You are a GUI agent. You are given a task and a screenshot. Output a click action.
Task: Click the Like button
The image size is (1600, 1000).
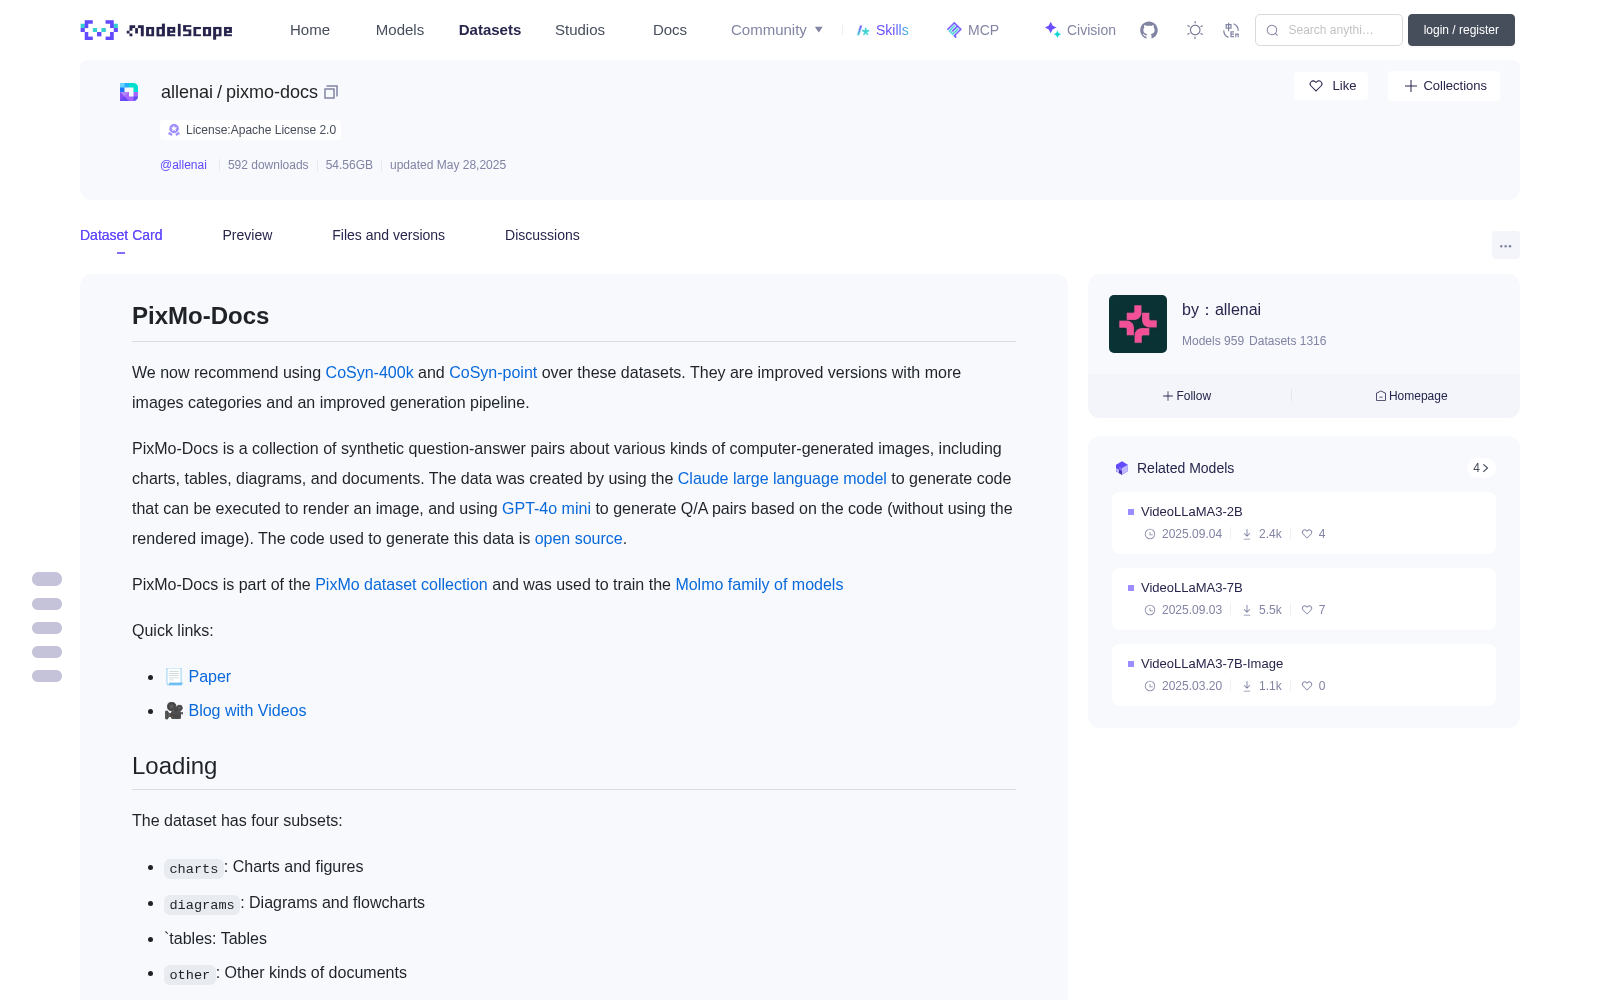[x=1332, y=86]
